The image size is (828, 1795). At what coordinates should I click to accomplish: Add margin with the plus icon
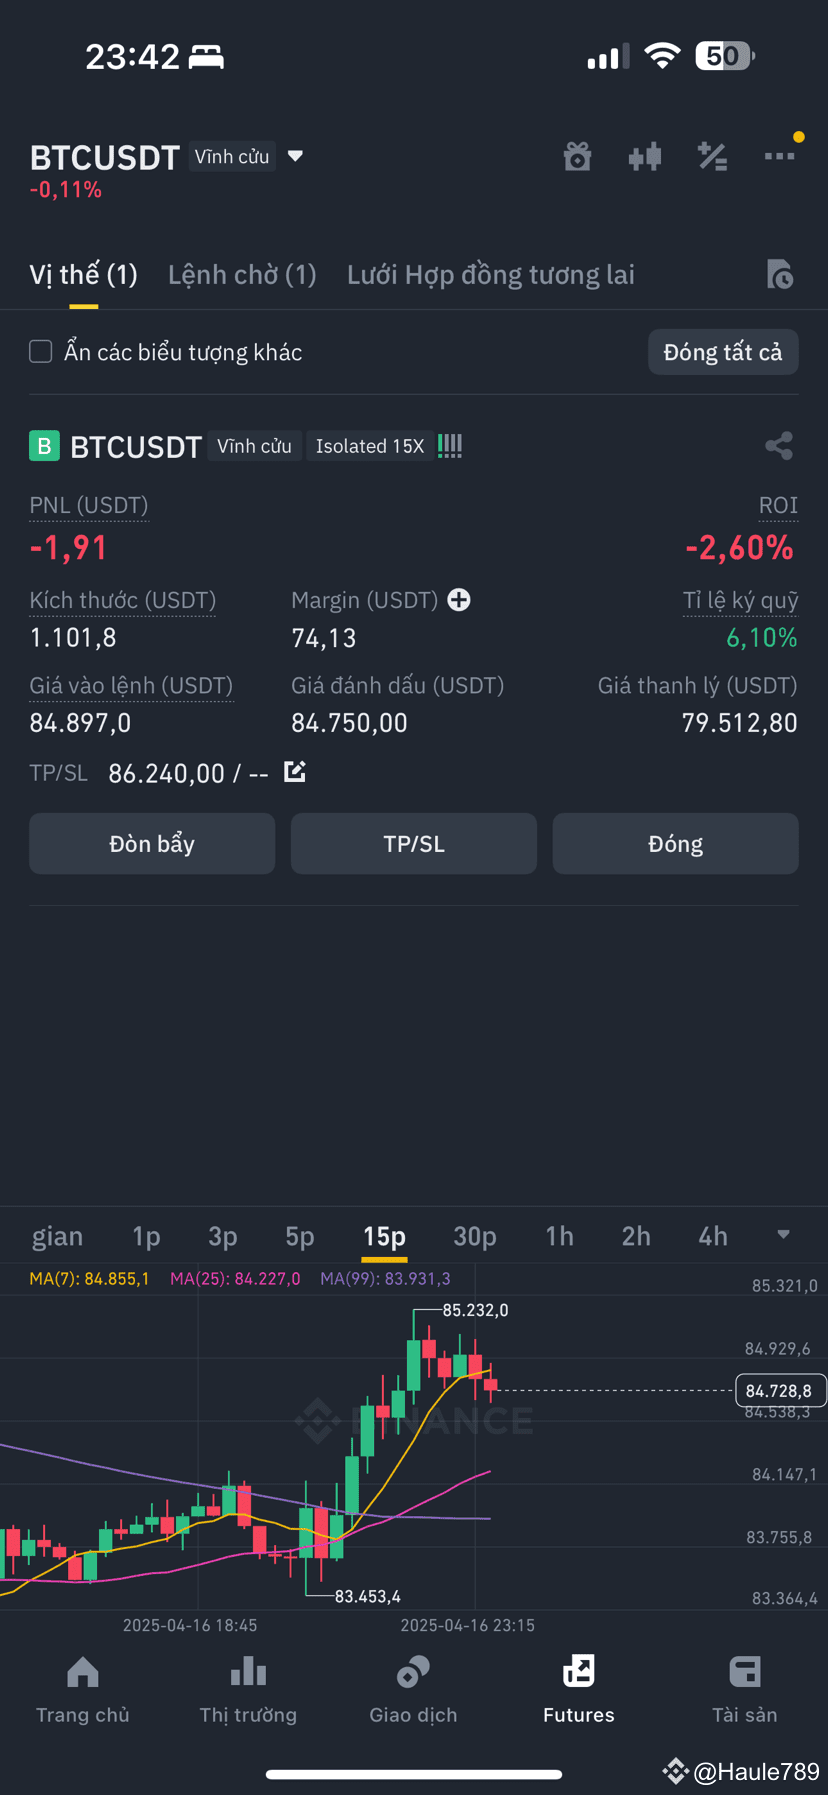point(459,600)
